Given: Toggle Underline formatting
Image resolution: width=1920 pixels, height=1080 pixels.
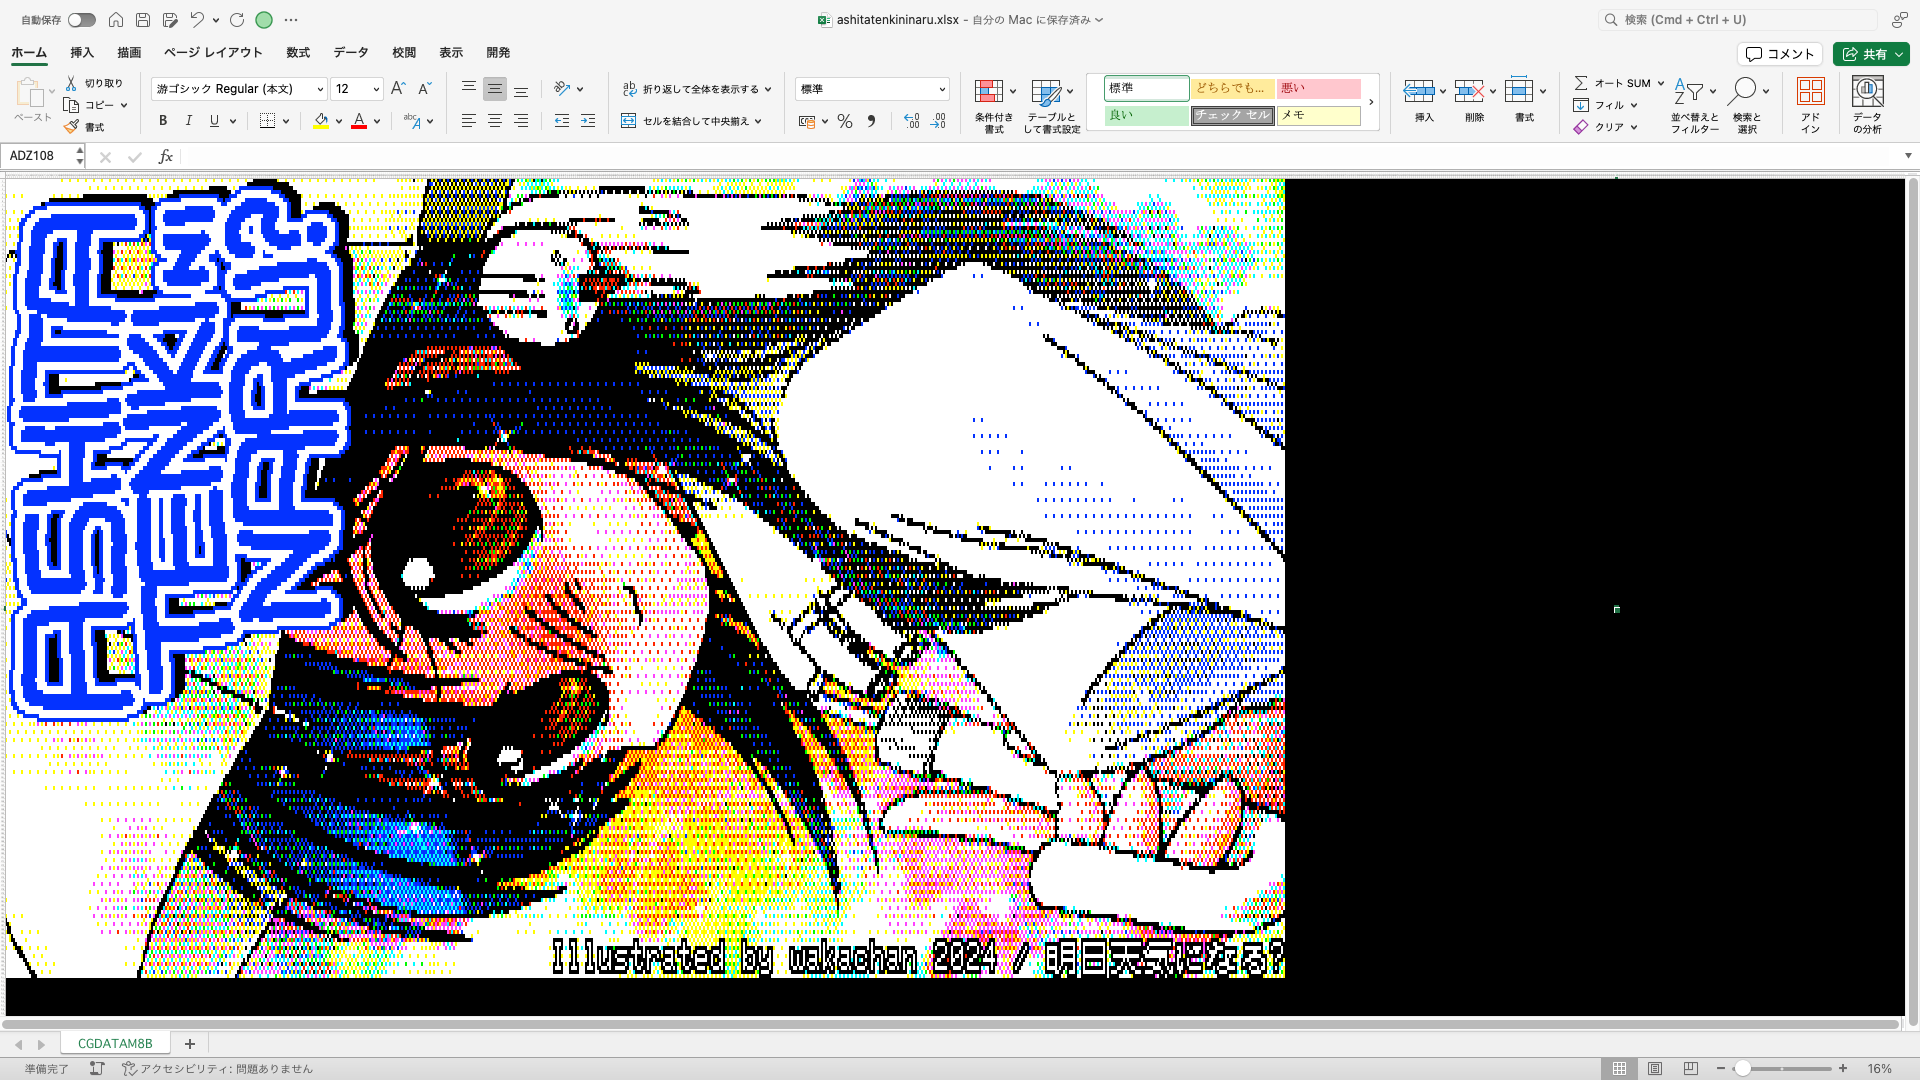Looking at the screenshot, I should [x=214, y=121].
